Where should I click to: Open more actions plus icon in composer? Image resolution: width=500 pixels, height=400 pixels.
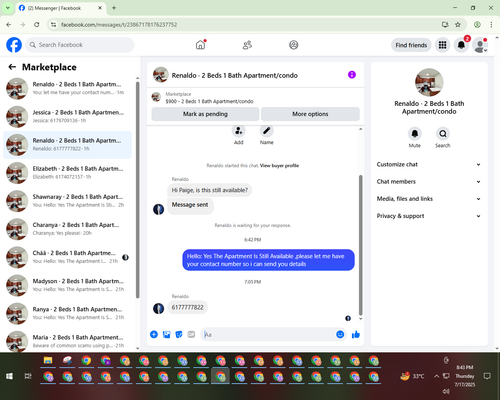click(x=154, y=334)
